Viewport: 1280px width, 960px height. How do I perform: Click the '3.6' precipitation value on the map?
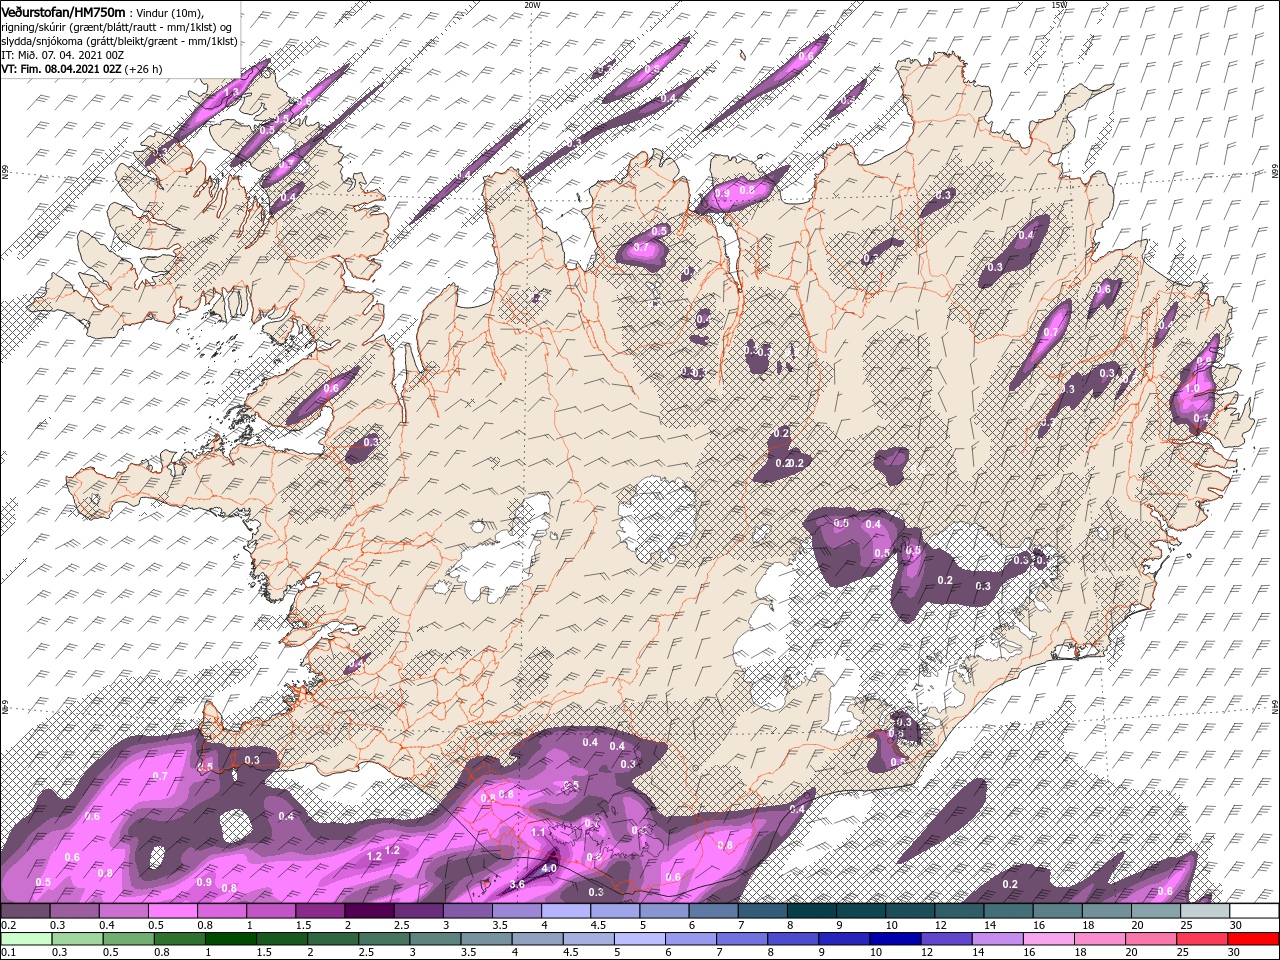tap(517, 885)
